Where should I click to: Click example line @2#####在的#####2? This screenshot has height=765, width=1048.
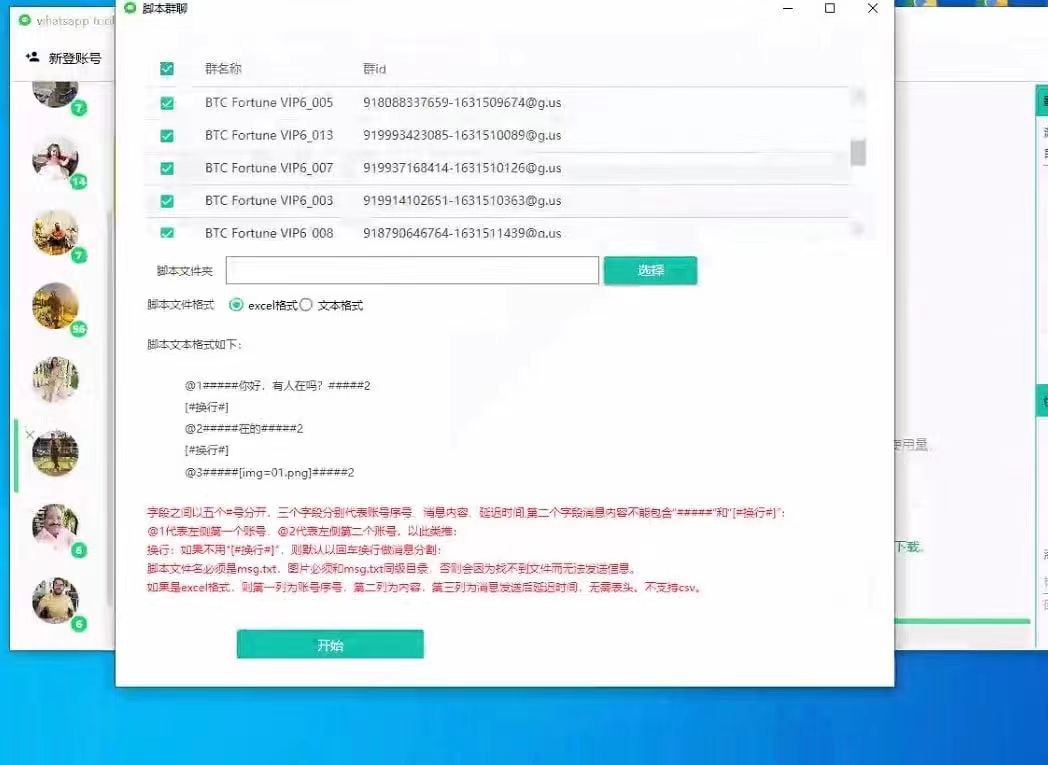point(244,428)
